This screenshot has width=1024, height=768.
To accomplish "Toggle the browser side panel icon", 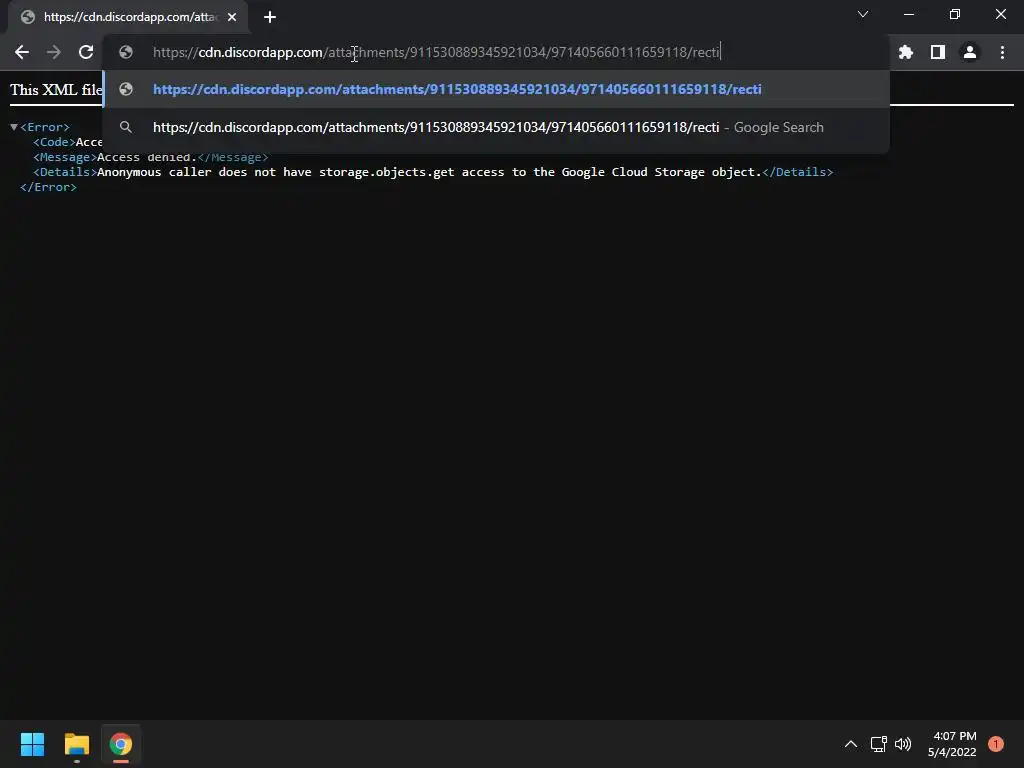I will click(x=937, y=52).
